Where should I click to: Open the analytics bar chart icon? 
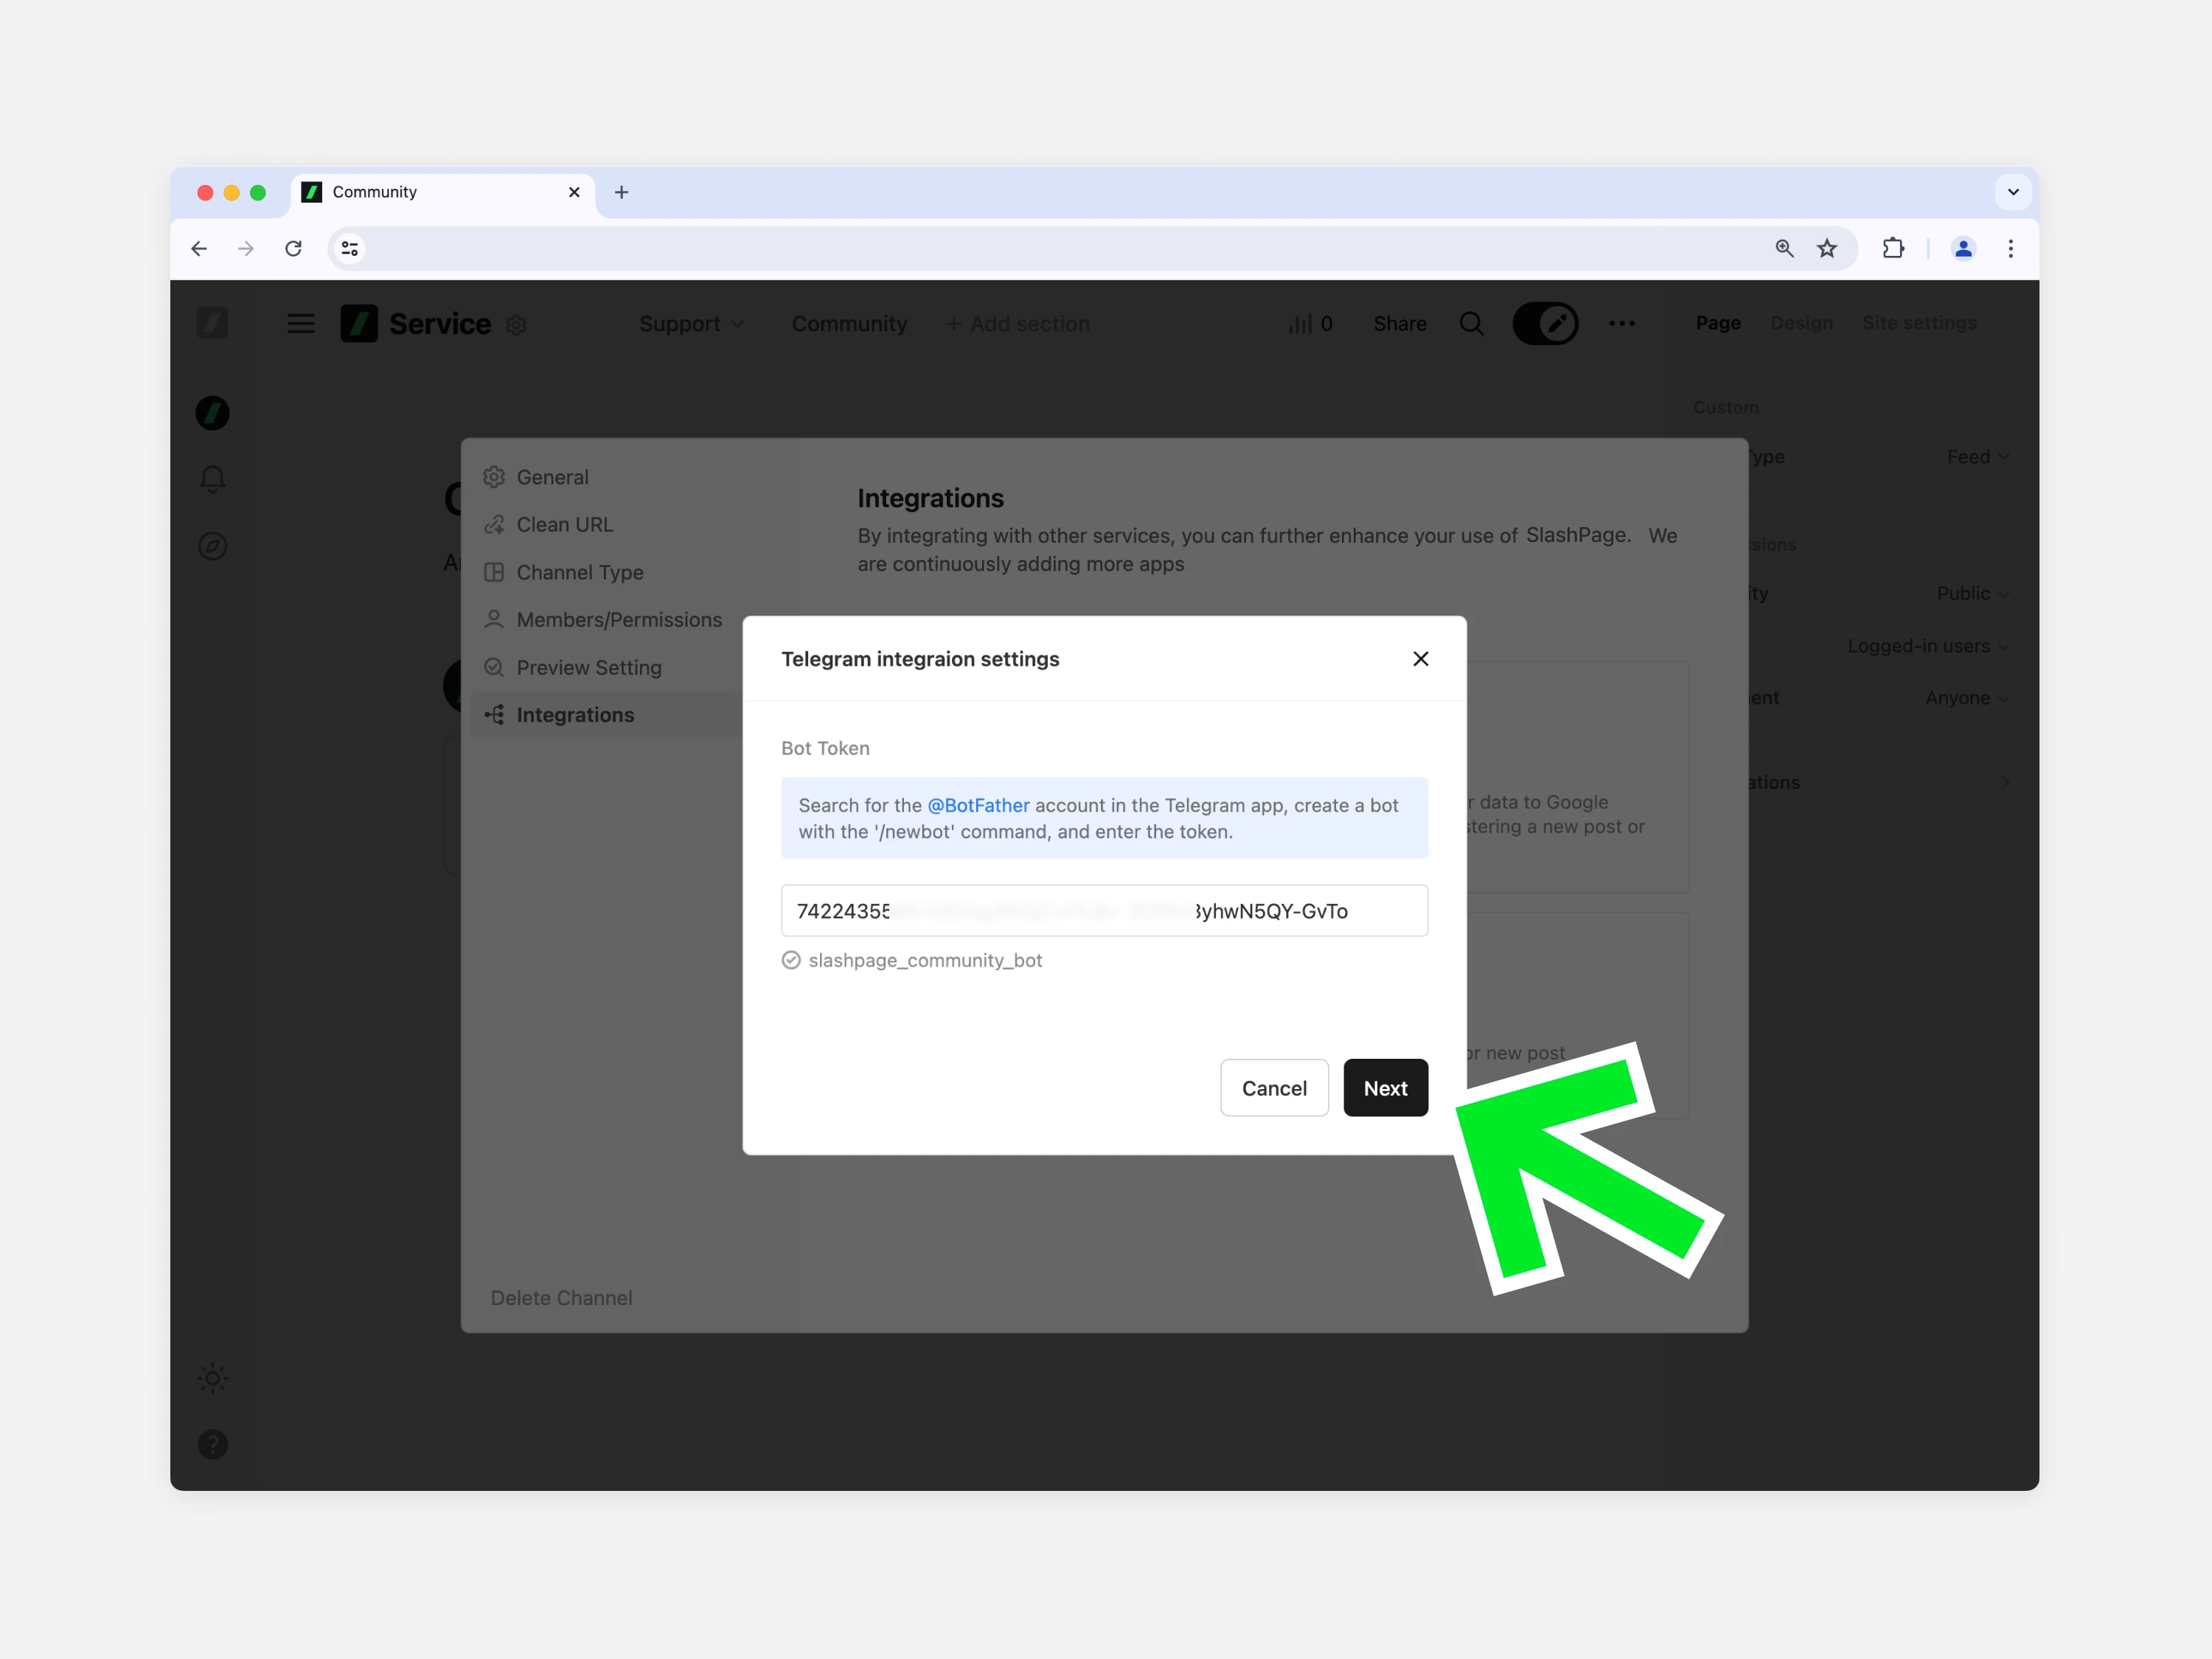point(1300,324)
